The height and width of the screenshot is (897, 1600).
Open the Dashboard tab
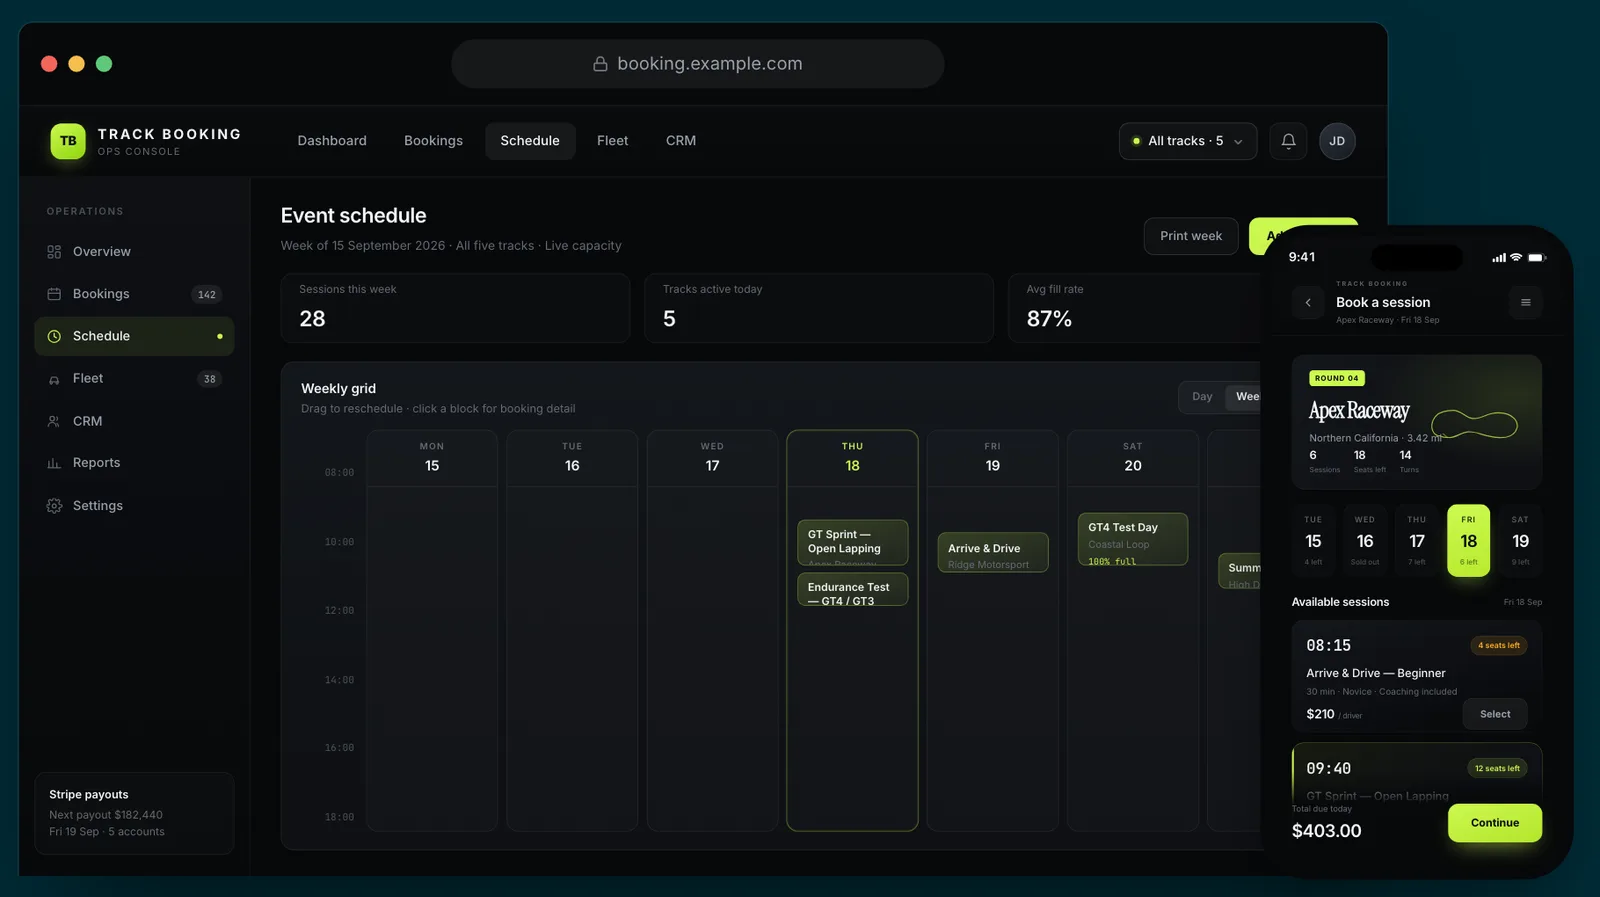pyautogui.click(x=332, y=141)
